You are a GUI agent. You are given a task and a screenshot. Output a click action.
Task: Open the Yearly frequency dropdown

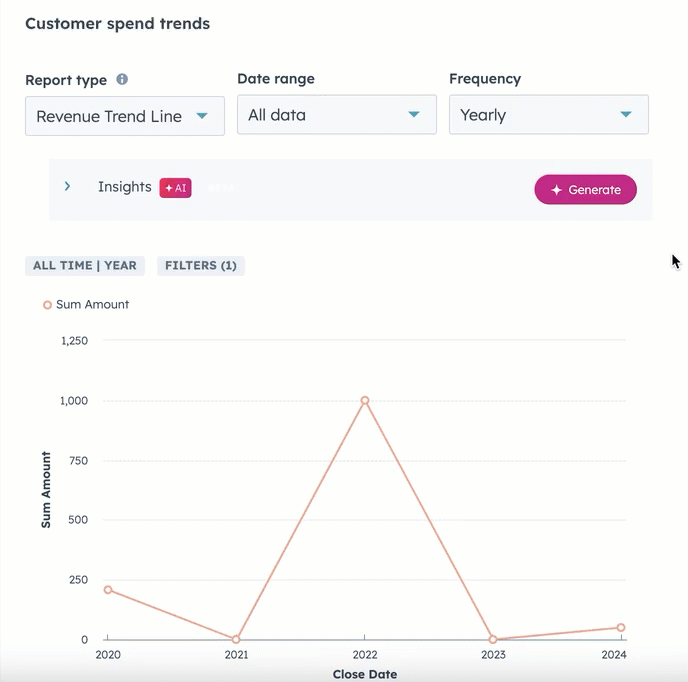tap(548, 115)
